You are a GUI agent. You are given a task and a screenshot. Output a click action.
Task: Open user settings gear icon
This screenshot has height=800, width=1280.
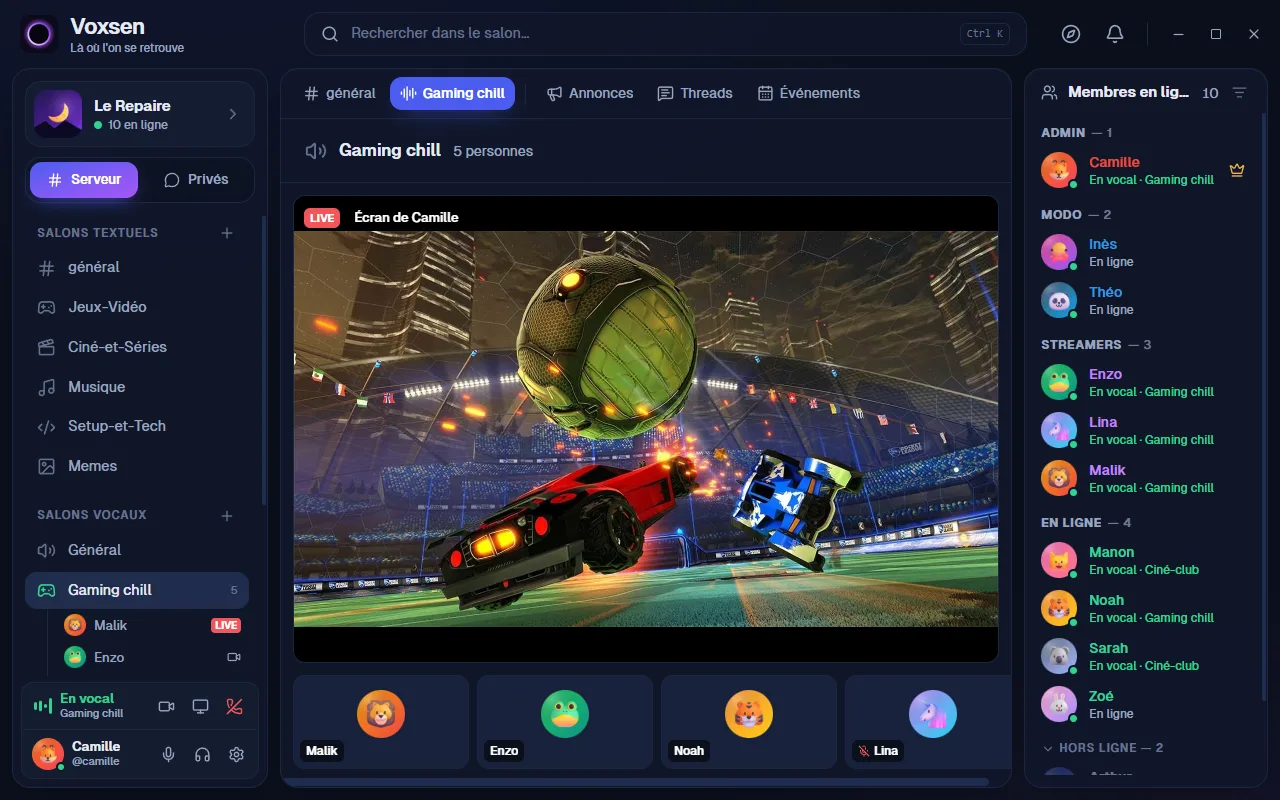pyautogui.click(x=236, y=755)
